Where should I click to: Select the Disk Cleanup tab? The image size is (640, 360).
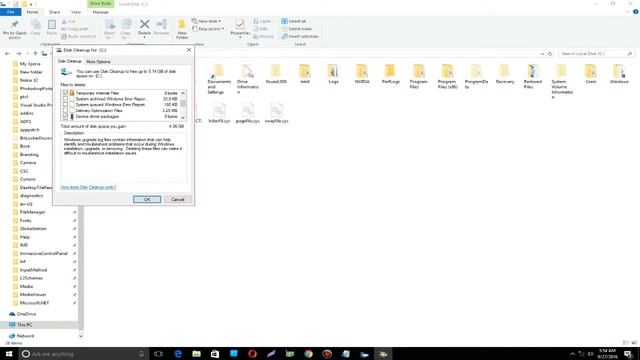coord(69,61)
